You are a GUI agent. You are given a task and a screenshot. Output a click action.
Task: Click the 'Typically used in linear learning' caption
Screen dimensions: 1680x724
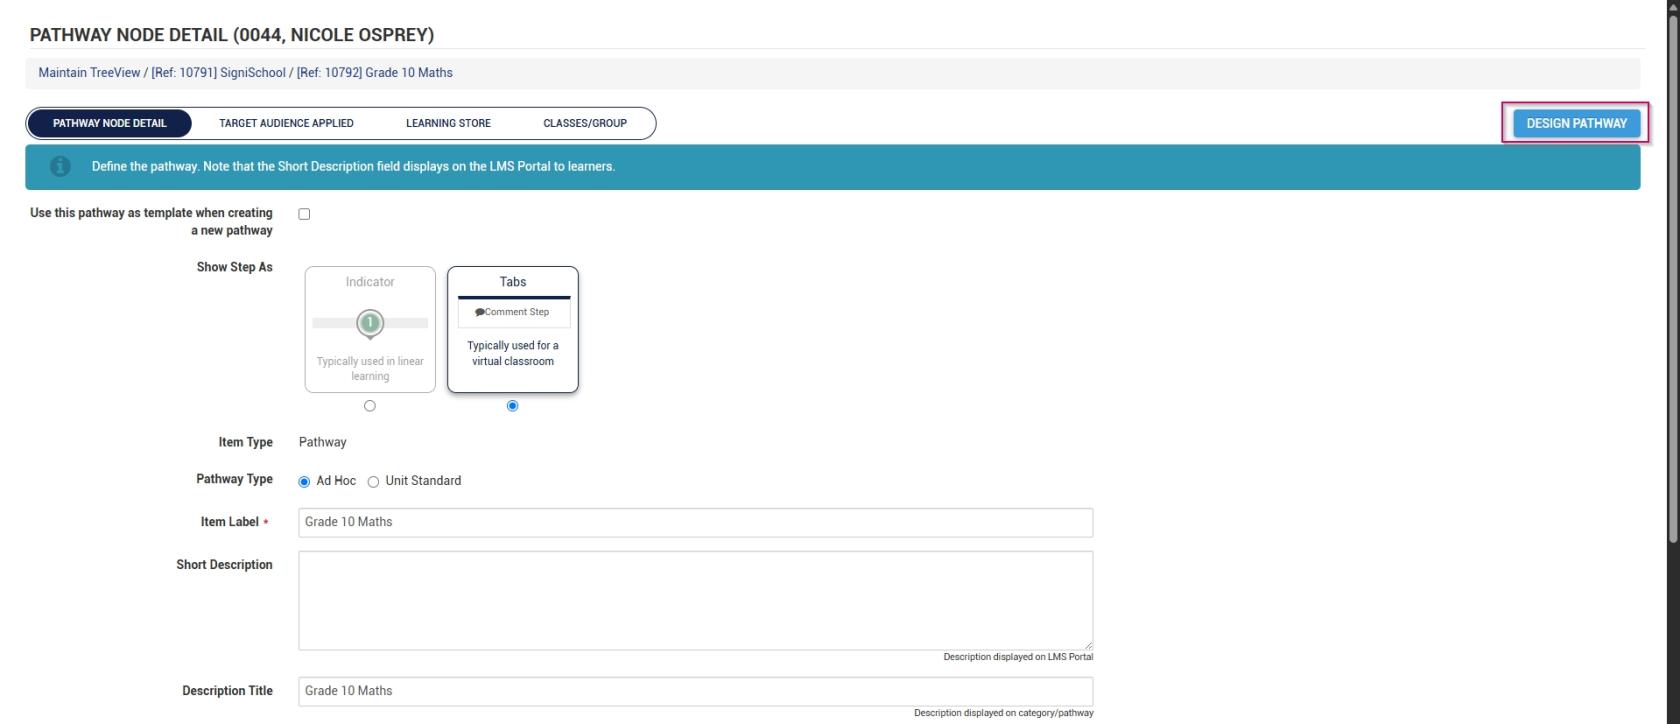click(x=370, y=369)
